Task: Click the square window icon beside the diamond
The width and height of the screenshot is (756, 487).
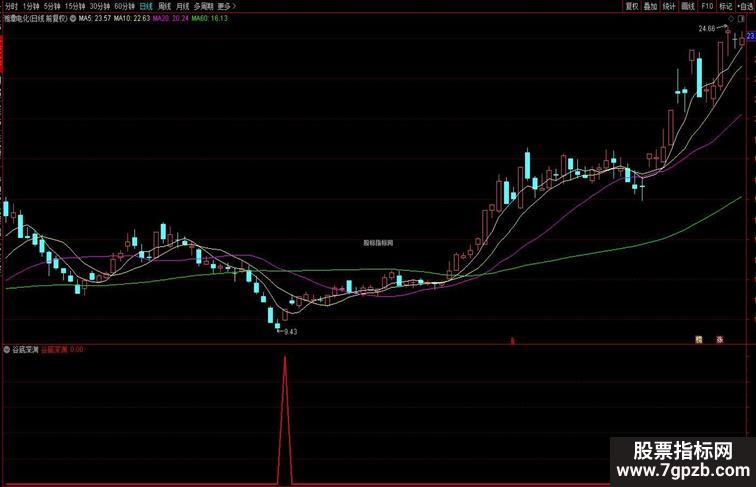Action: 741,19
